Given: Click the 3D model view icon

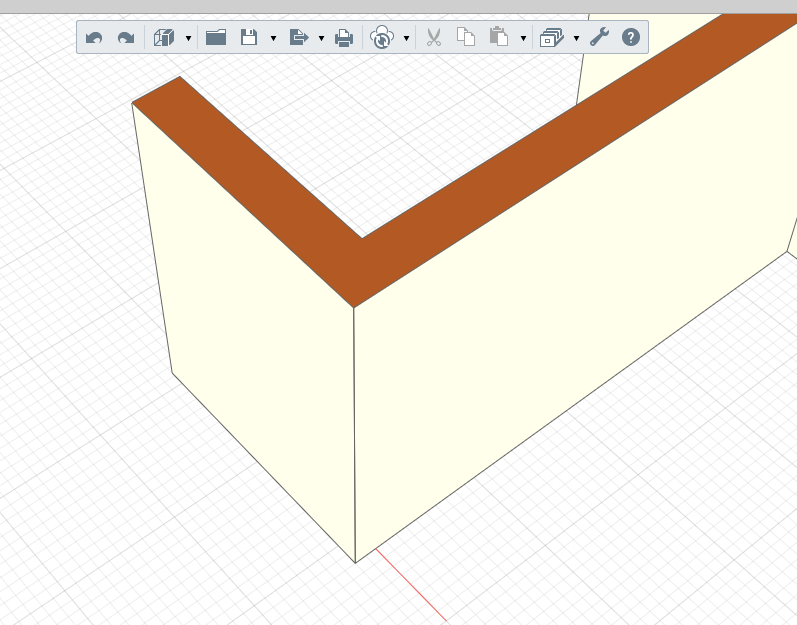Looking at the screenshot, I should click(164, 38).
